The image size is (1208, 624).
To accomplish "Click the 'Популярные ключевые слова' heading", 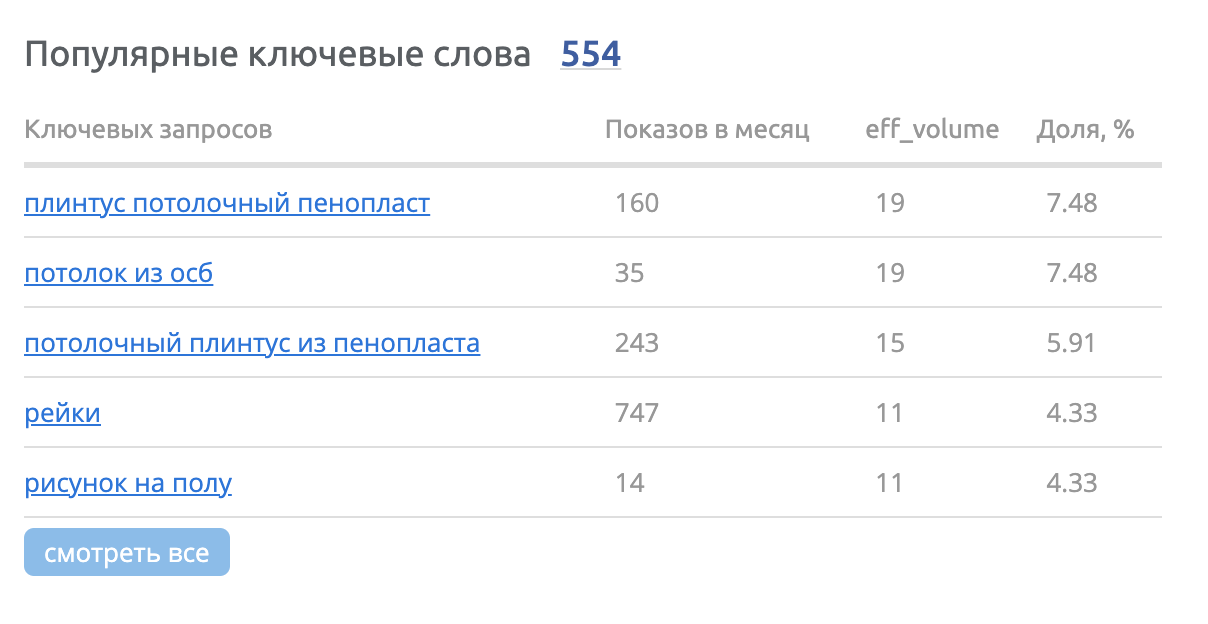I will [277, 55].
